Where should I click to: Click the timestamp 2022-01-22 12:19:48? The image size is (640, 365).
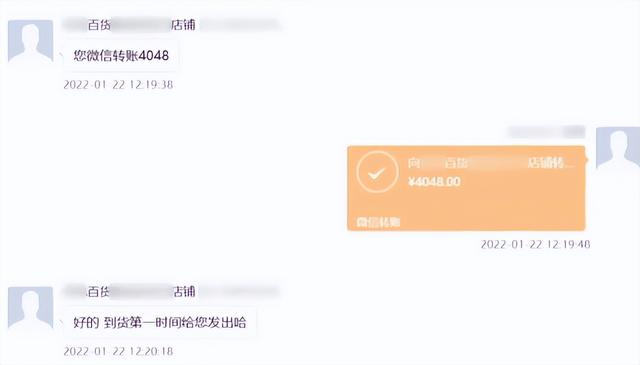[x=536, y=244]
